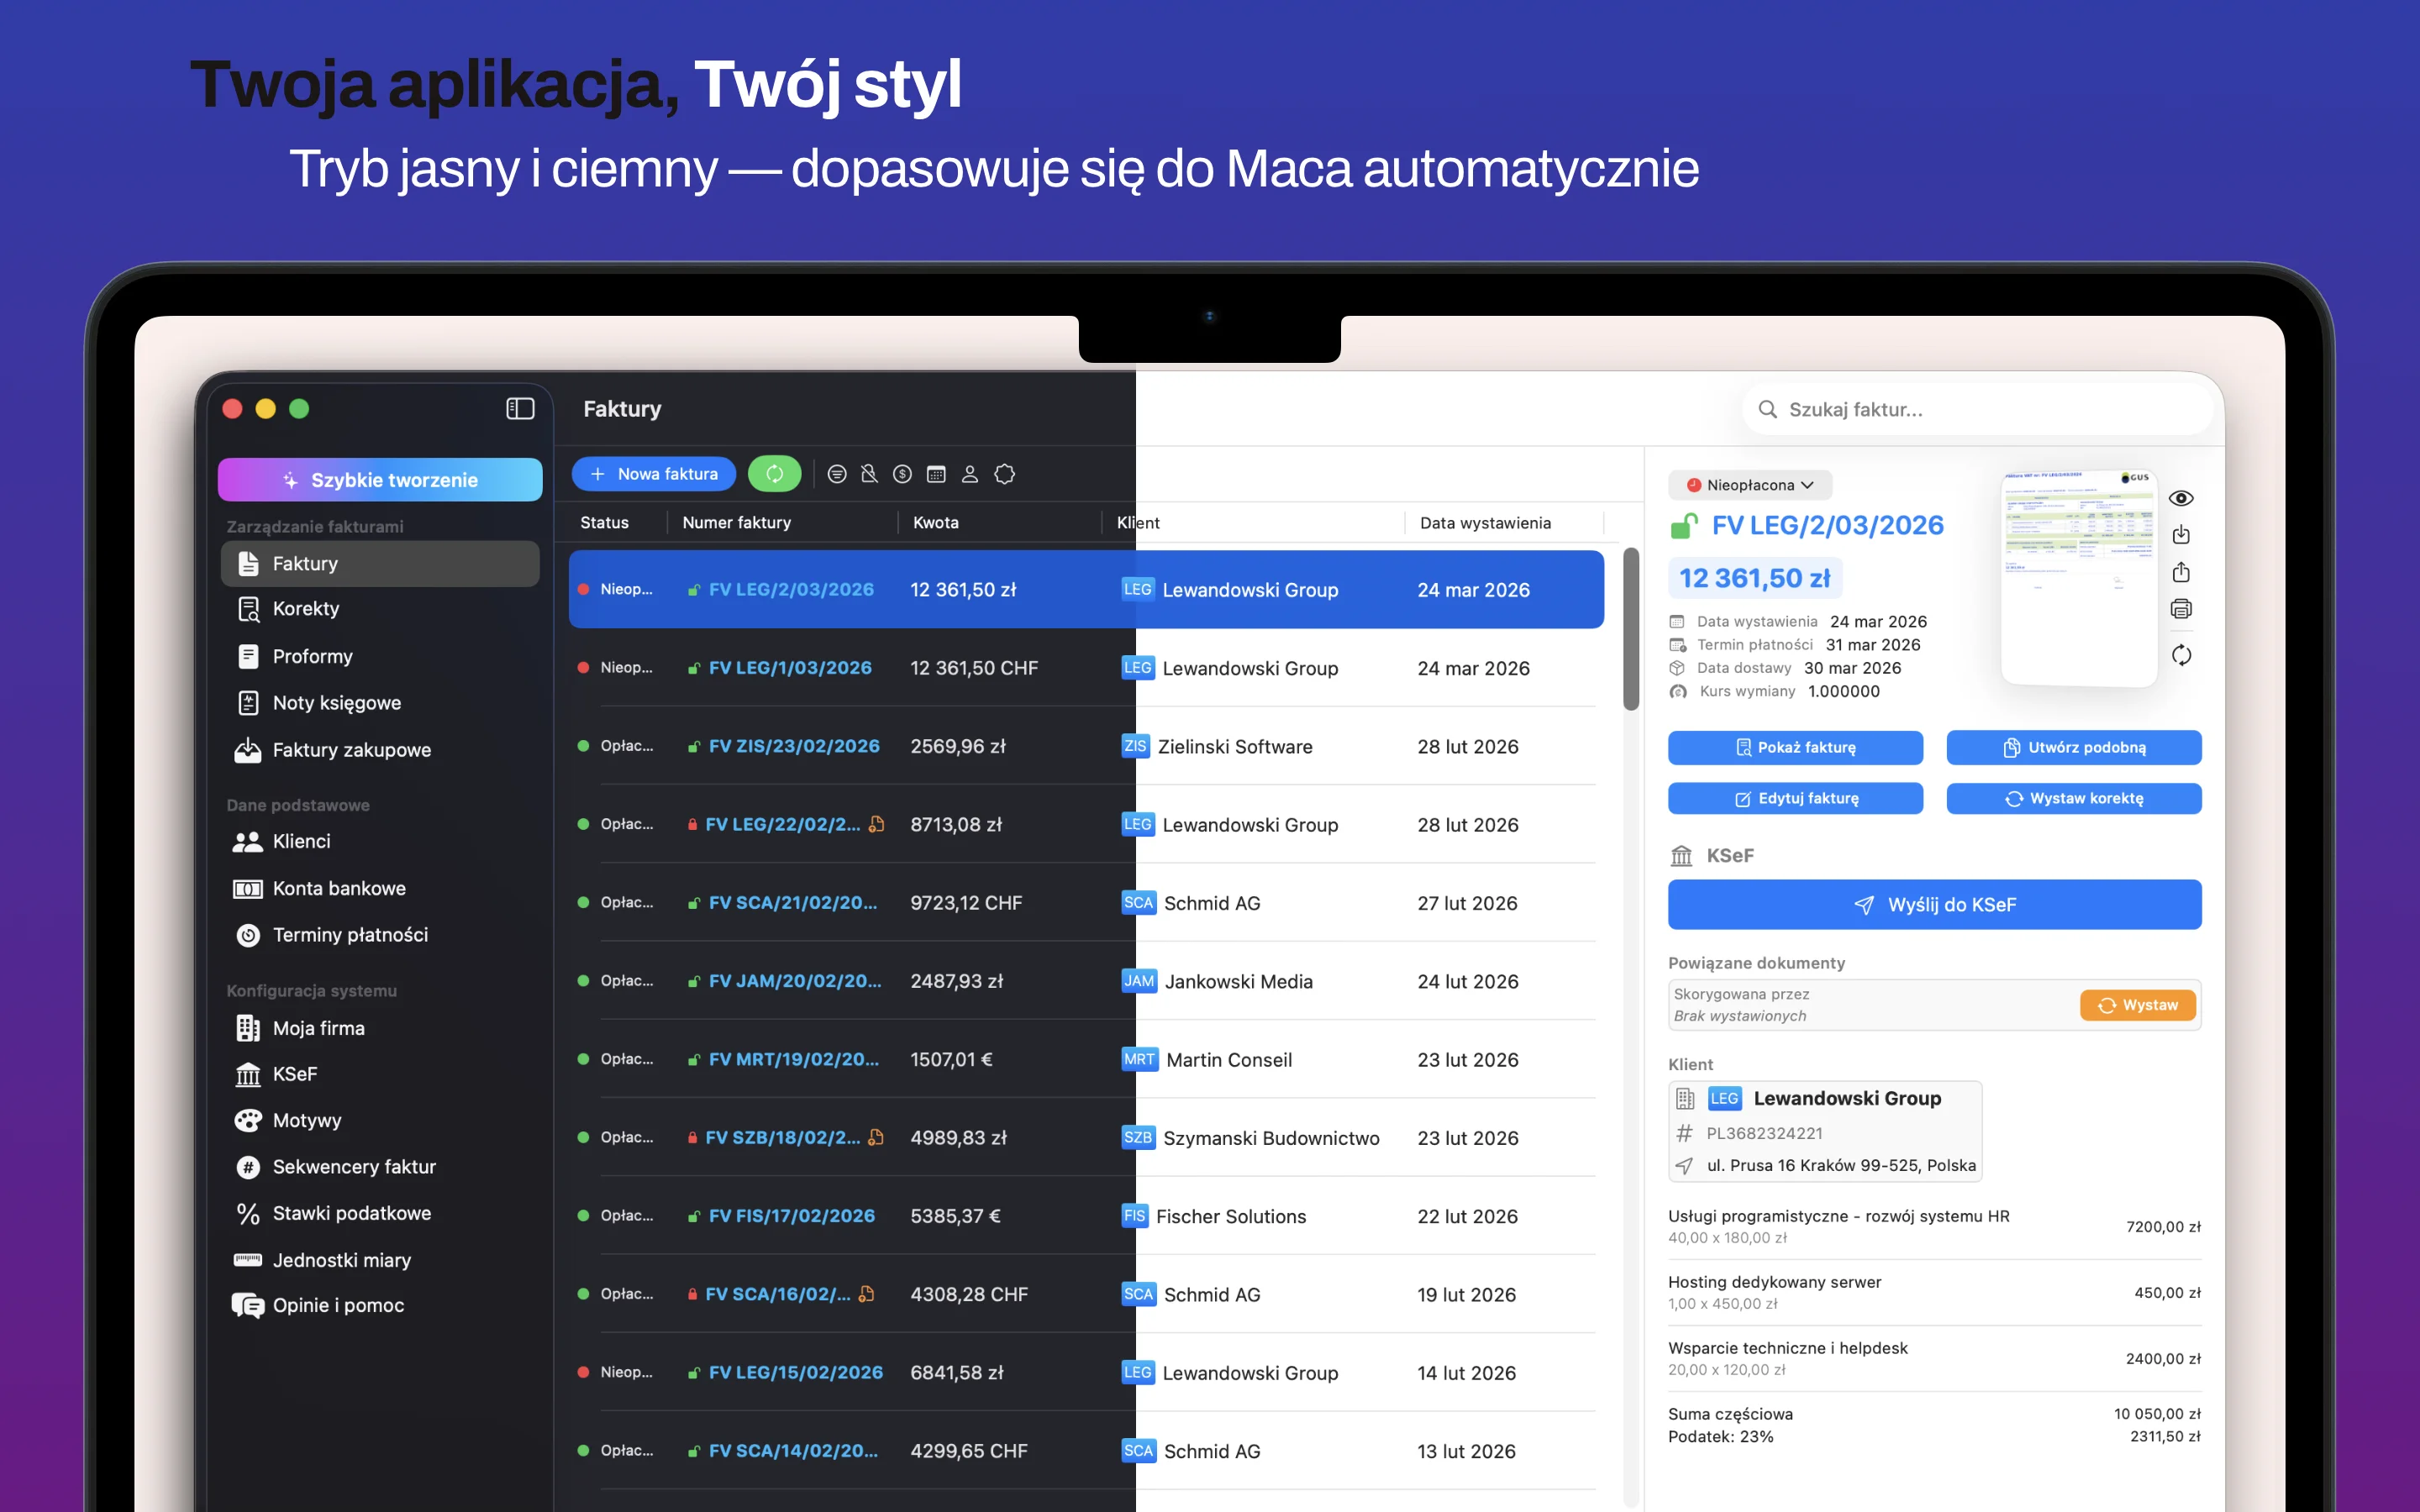Click the orange document icon on FV SZB/18/02 row
The image size is (2420, 1512).
876,1138
